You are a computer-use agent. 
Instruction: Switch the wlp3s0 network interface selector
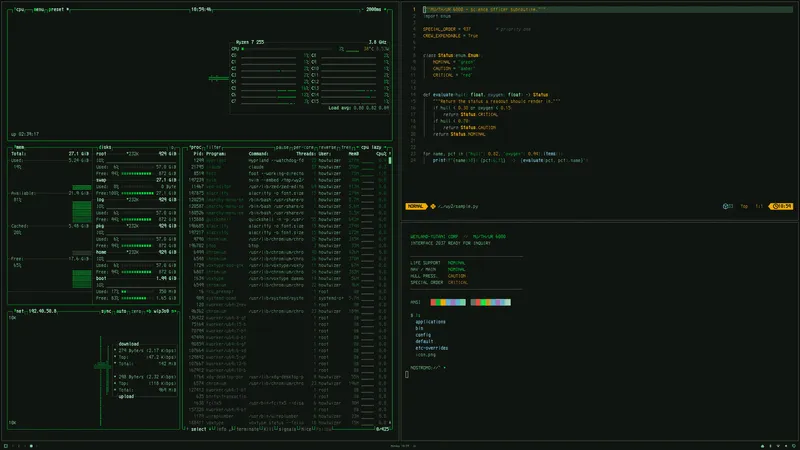(162, 311)
